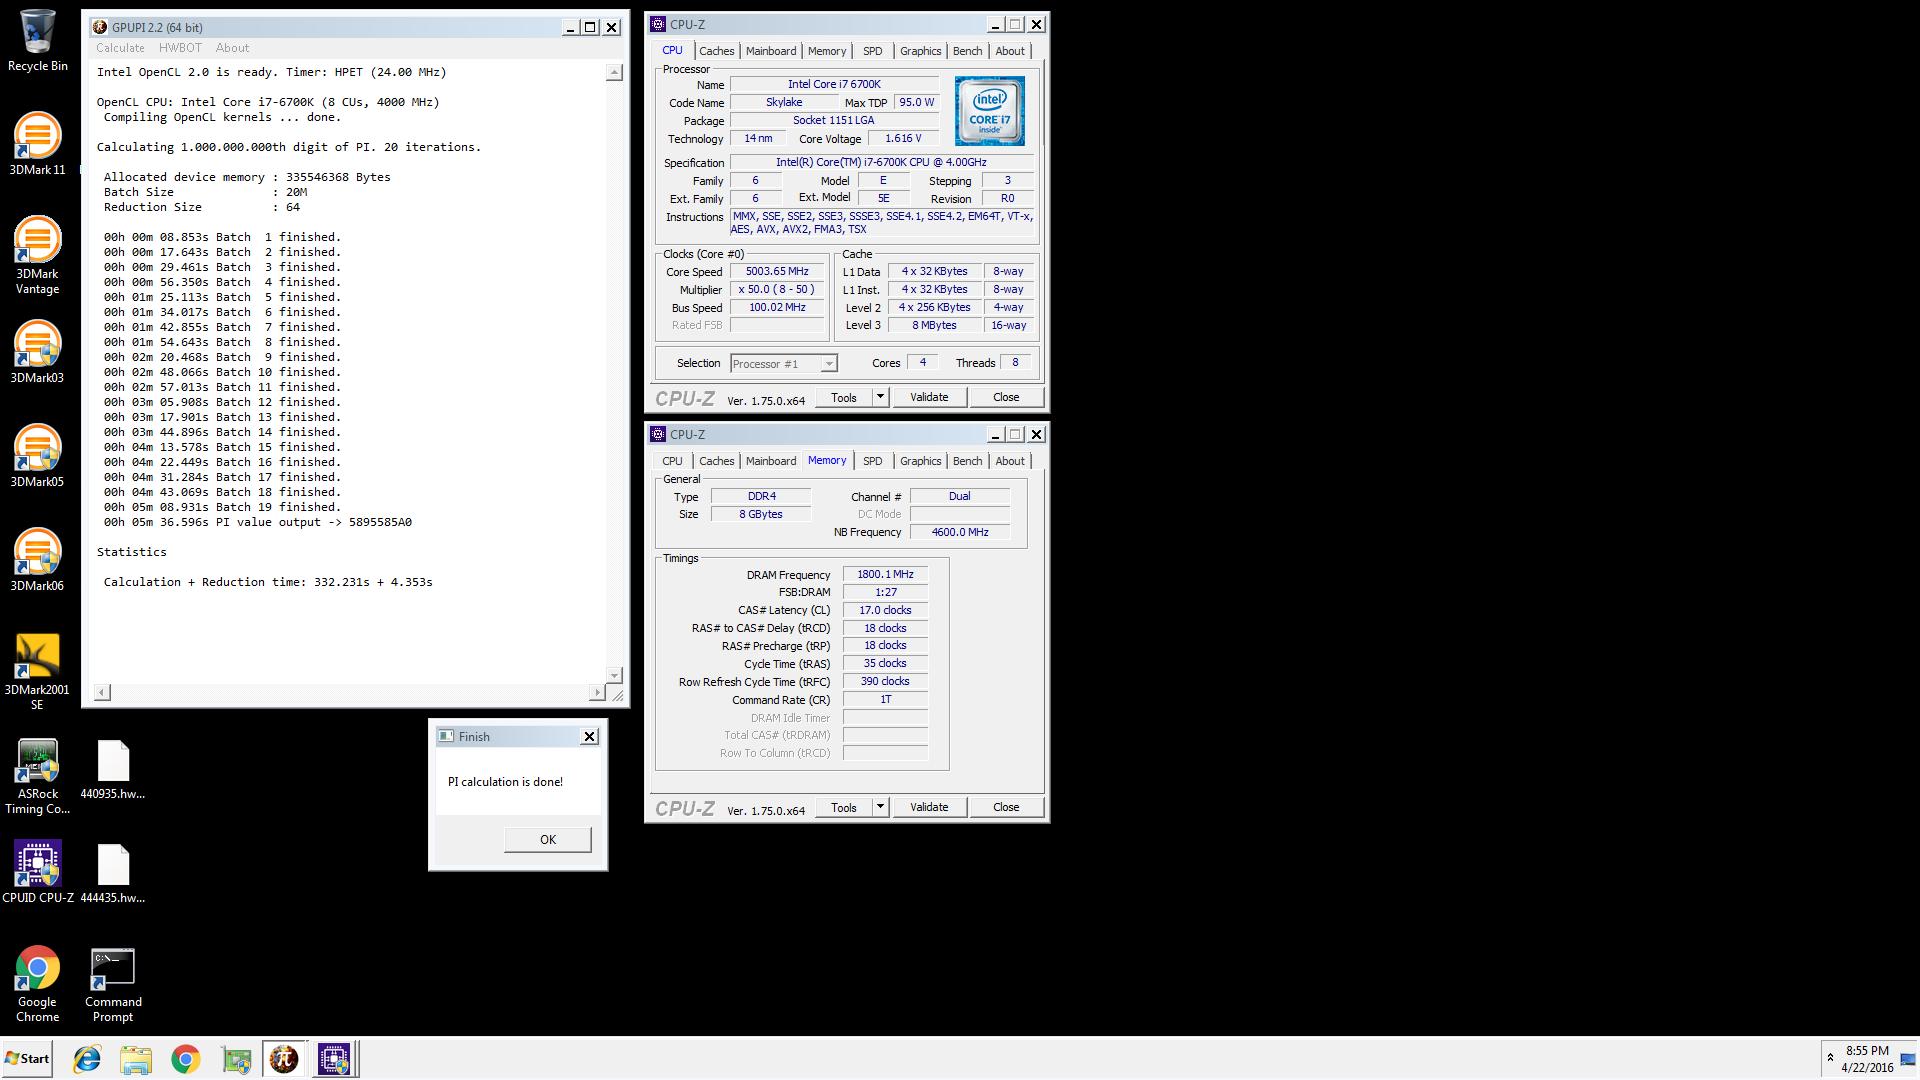Click the show desktop tray icon
This screenshot has width=1920, height=1080.
pos(1907,1059)
